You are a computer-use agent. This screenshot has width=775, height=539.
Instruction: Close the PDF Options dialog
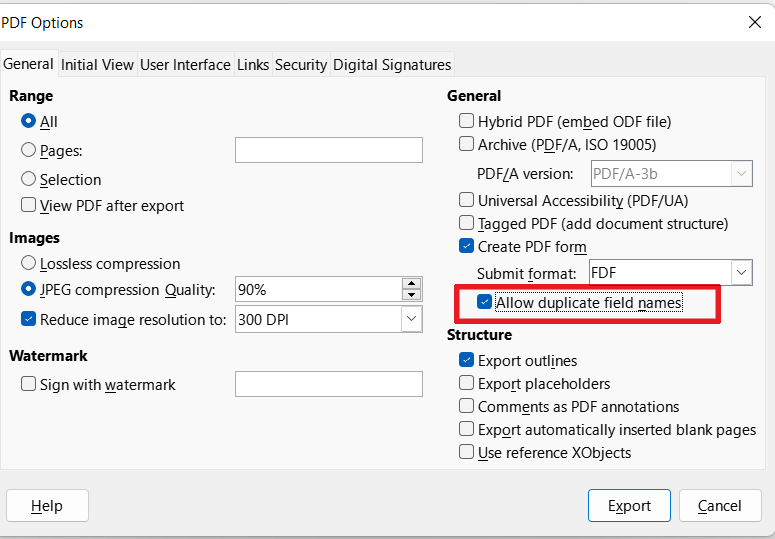[753, 22]
